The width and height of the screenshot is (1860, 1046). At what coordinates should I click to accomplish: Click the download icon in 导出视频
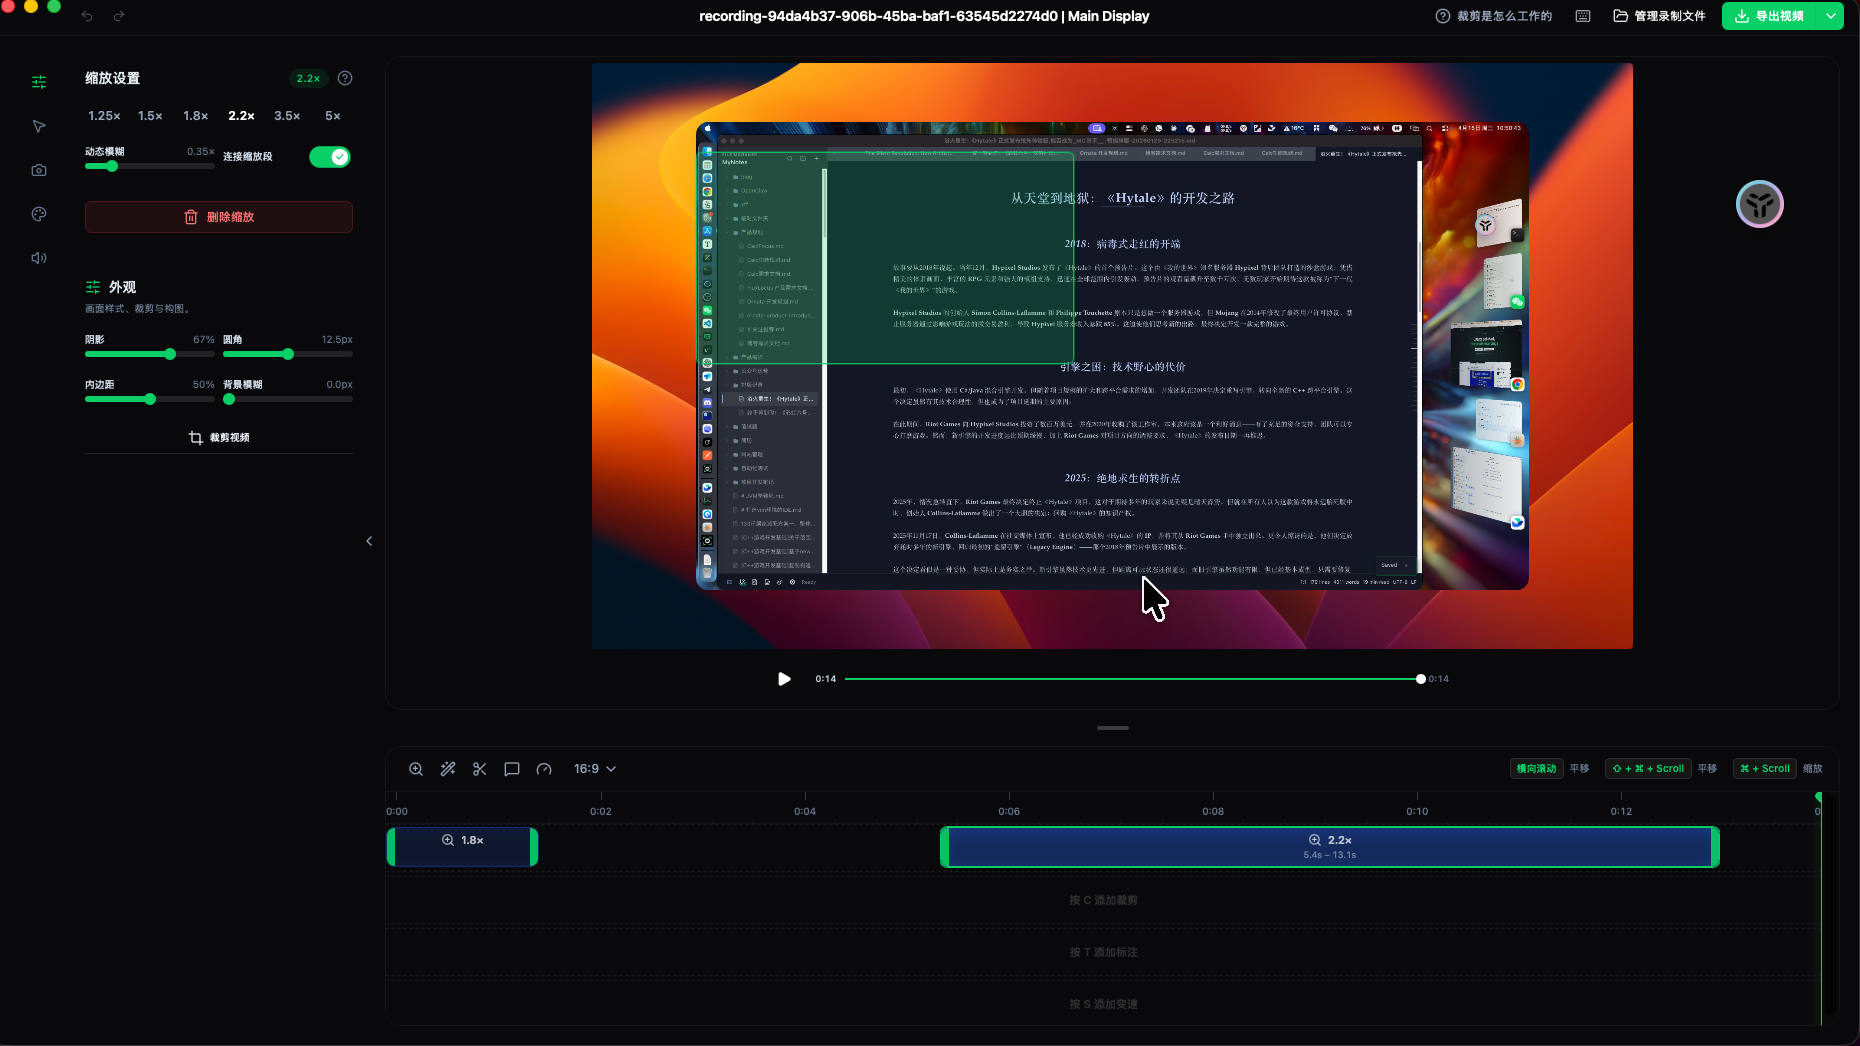click(x=1742, y=16)
